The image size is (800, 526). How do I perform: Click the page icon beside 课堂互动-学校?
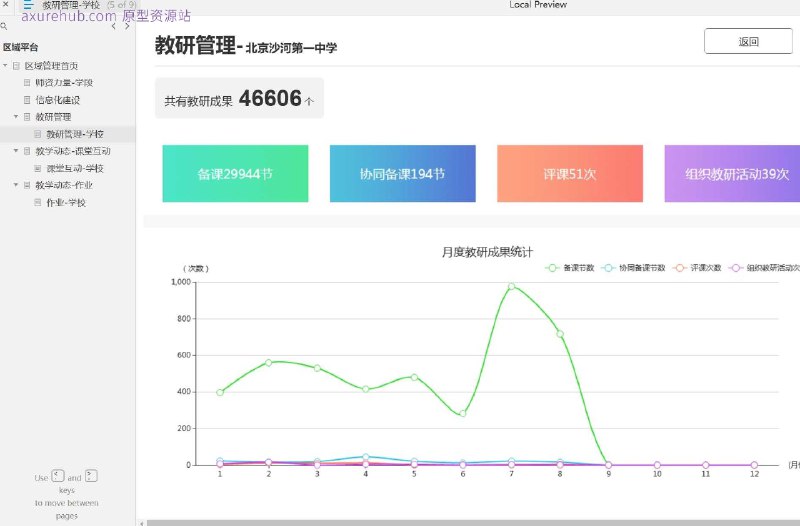[x=38, y=168]
